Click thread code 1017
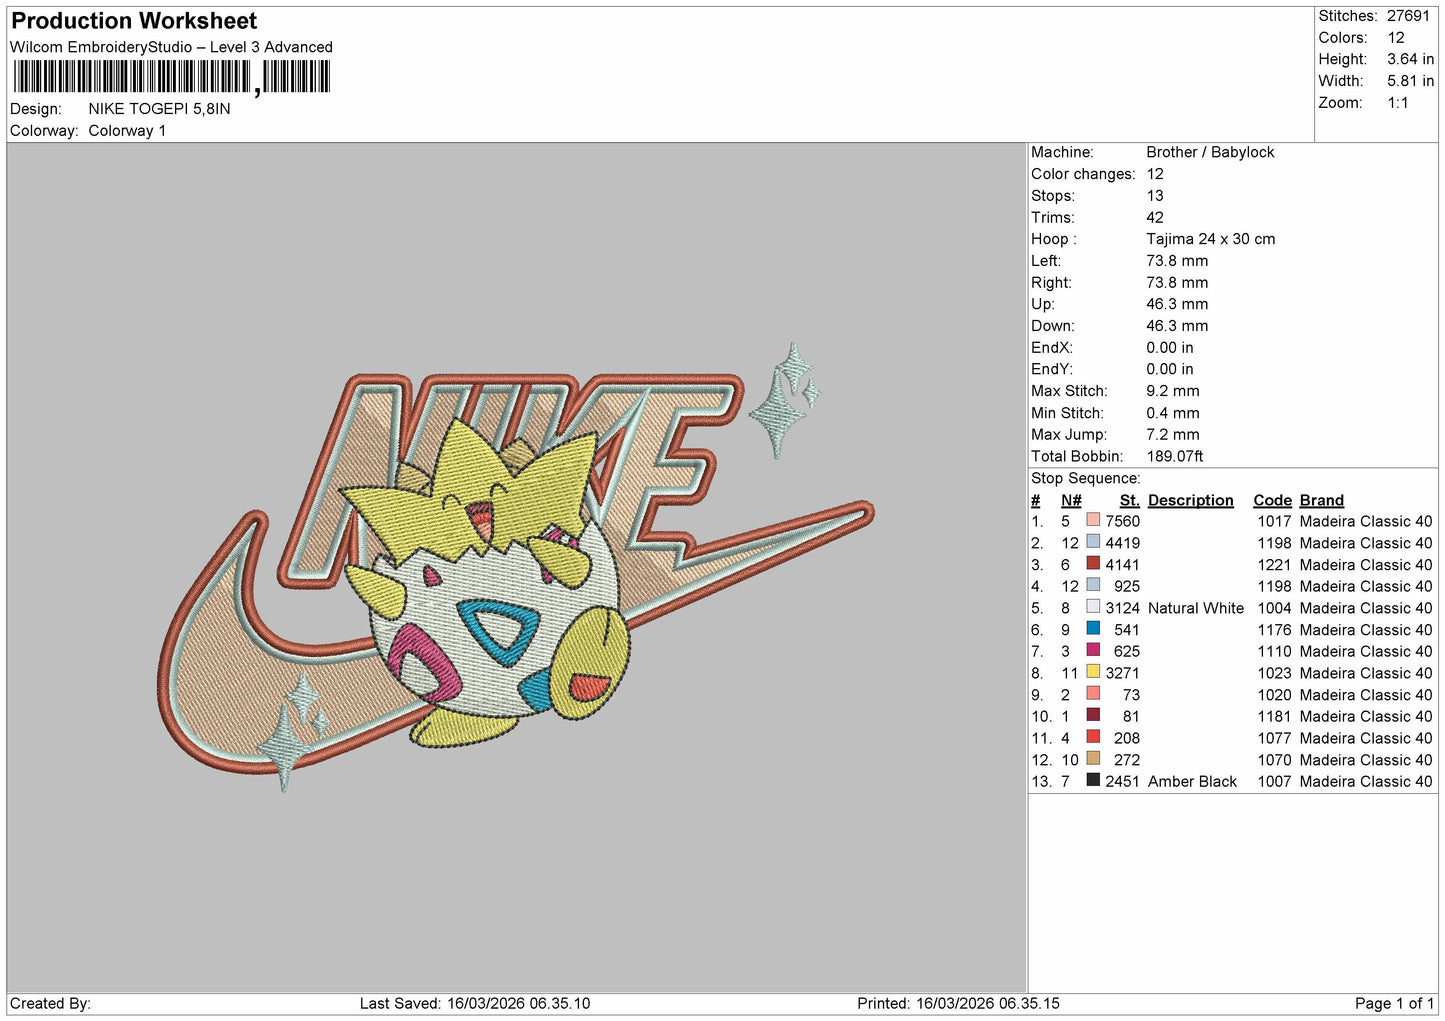 pos(1274,521)
